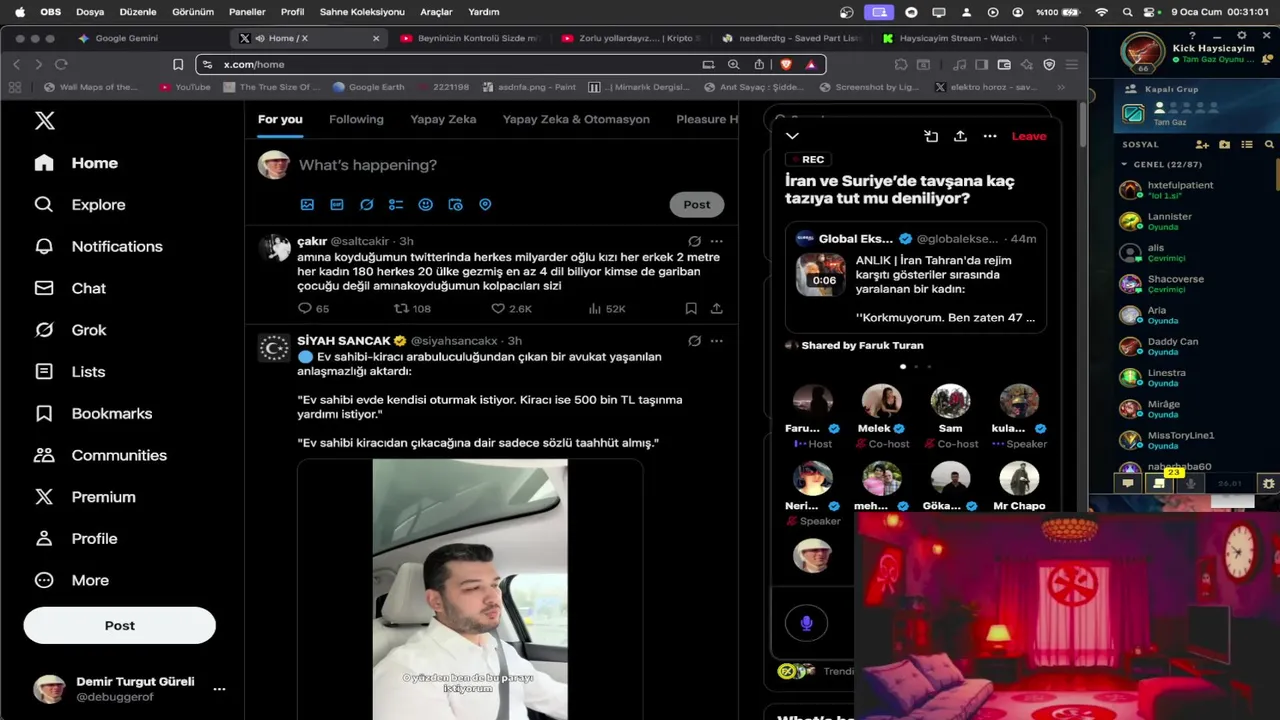Open Premium in the sidebar
The image size is (1280, 720).
(85, 497)
